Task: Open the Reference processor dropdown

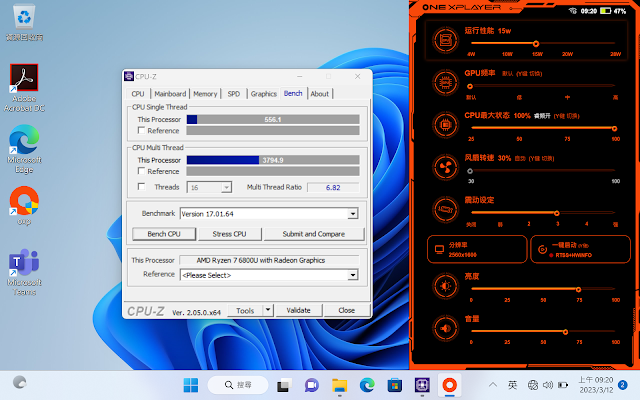Action: (x=353, y=275)
